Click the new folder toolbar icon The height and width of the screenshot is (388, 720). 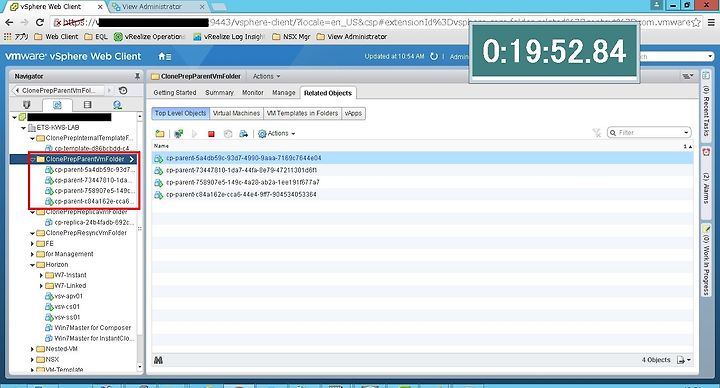pos(160,134)
